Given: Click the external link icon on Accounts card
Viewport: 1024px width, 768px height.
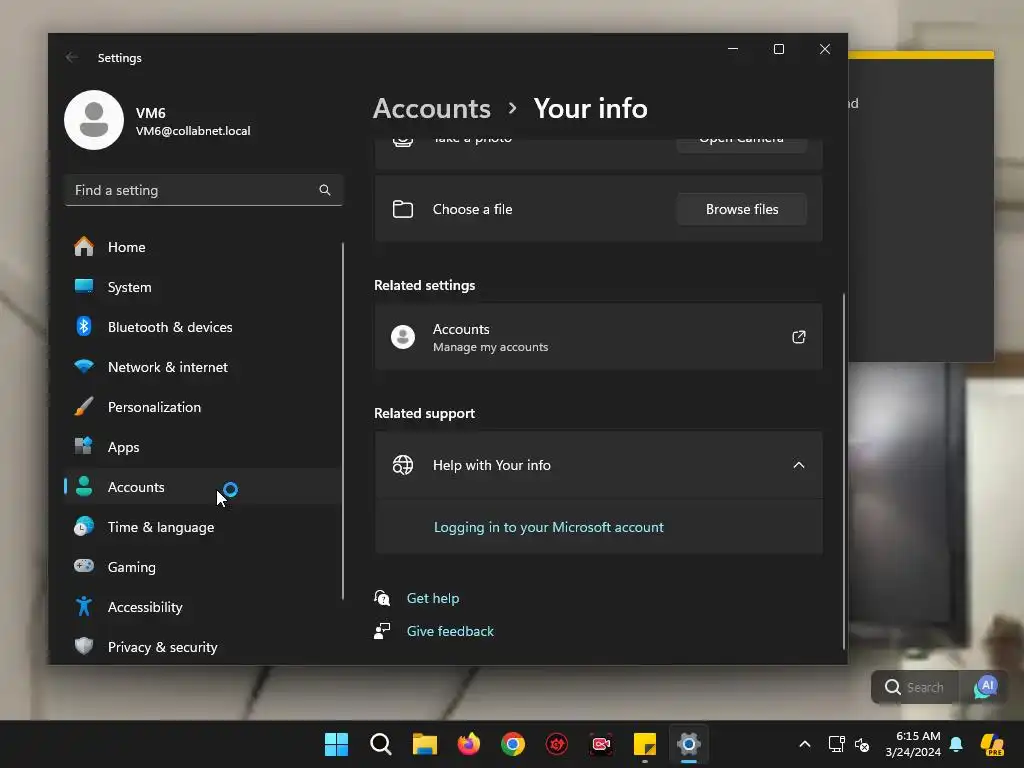Looking at the screenshot, I should coord(799,337).
